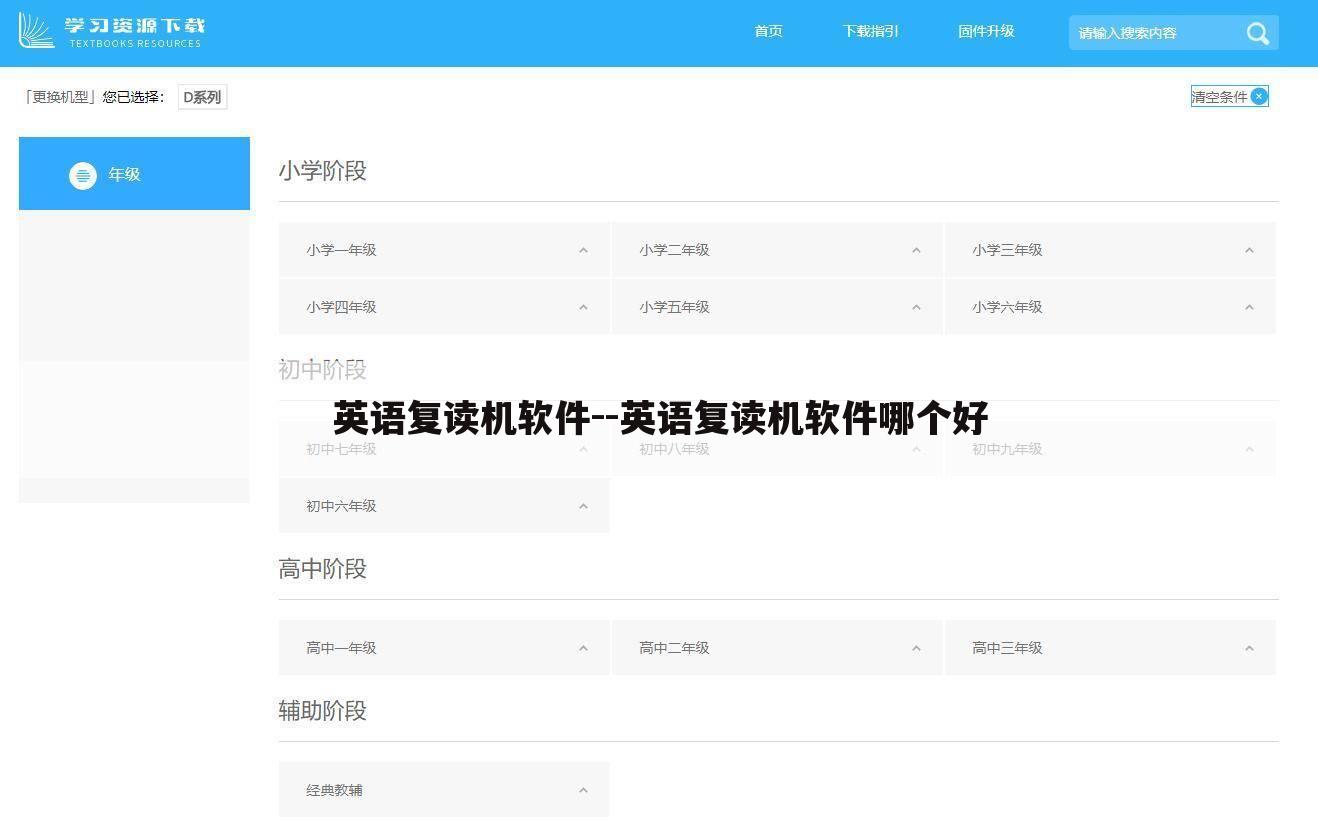The height and width of the screenshot is (839, 1318).
Task: Expand the 小学一年级 chevron
Action: [x=583, y=250]
